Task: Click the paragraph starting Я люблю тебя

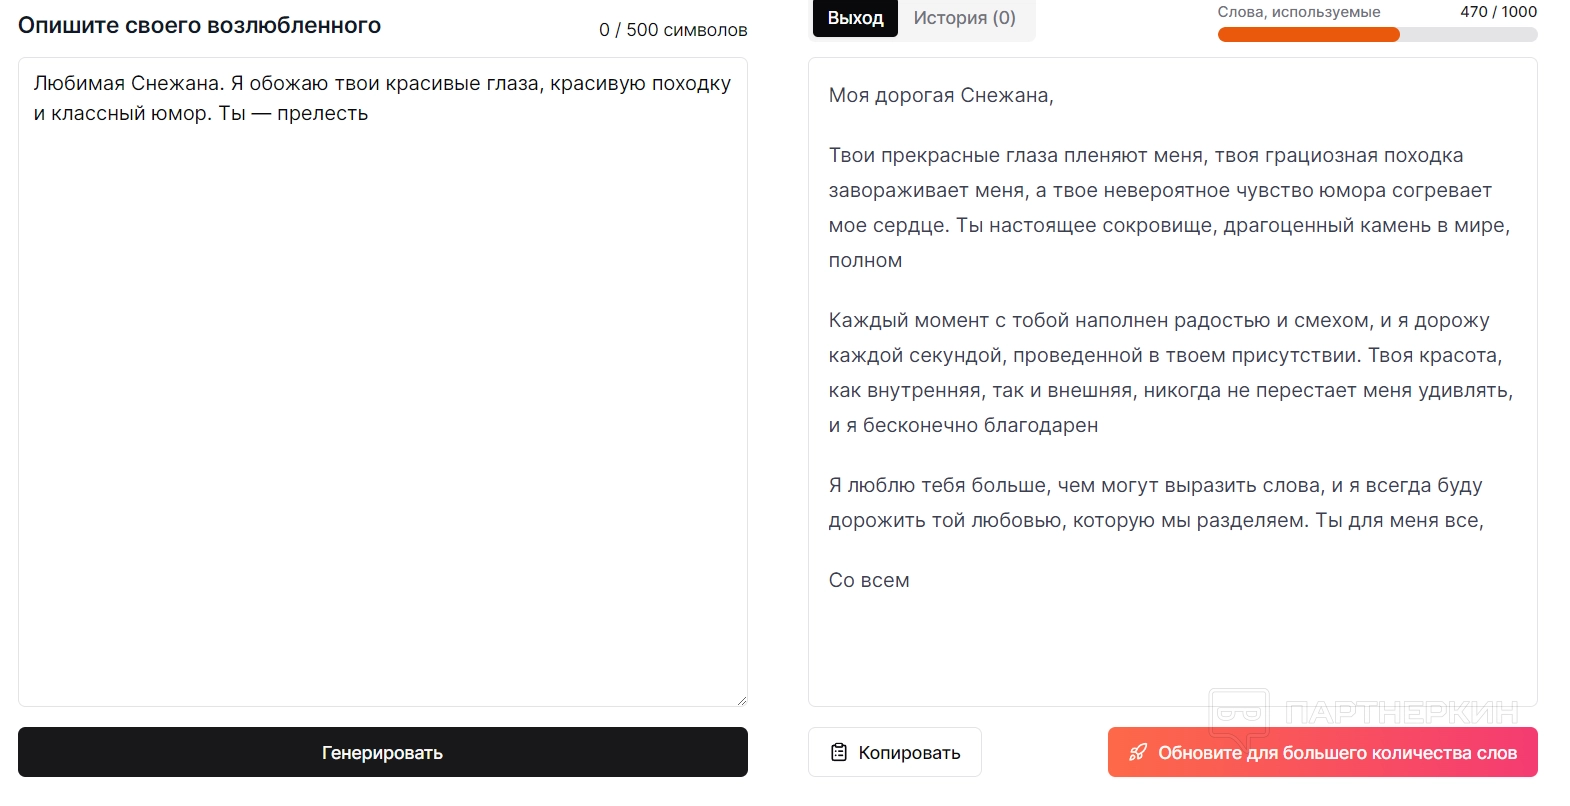Action: click(x=1155, y=502)
